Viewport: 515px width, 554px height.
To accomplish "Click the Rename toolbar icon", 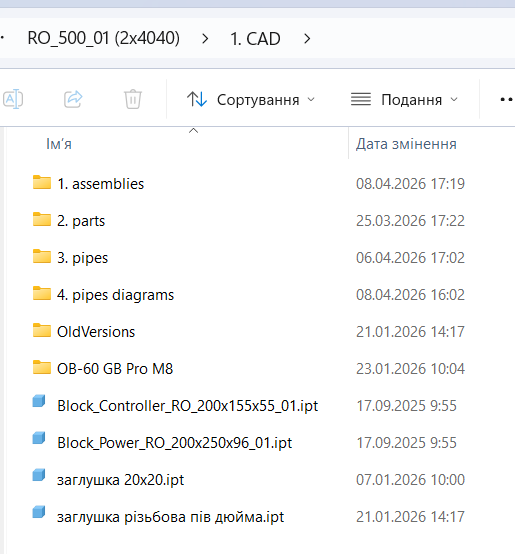I will tap(13, 99).
